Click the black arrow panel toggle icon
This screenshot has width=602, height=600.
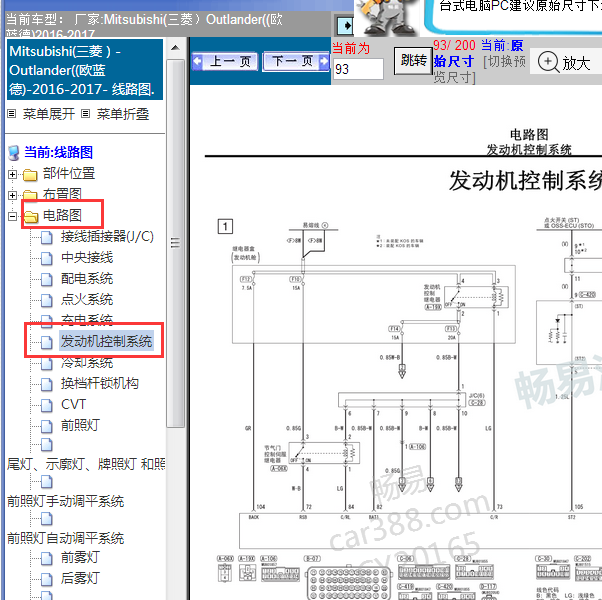point(345,26)
